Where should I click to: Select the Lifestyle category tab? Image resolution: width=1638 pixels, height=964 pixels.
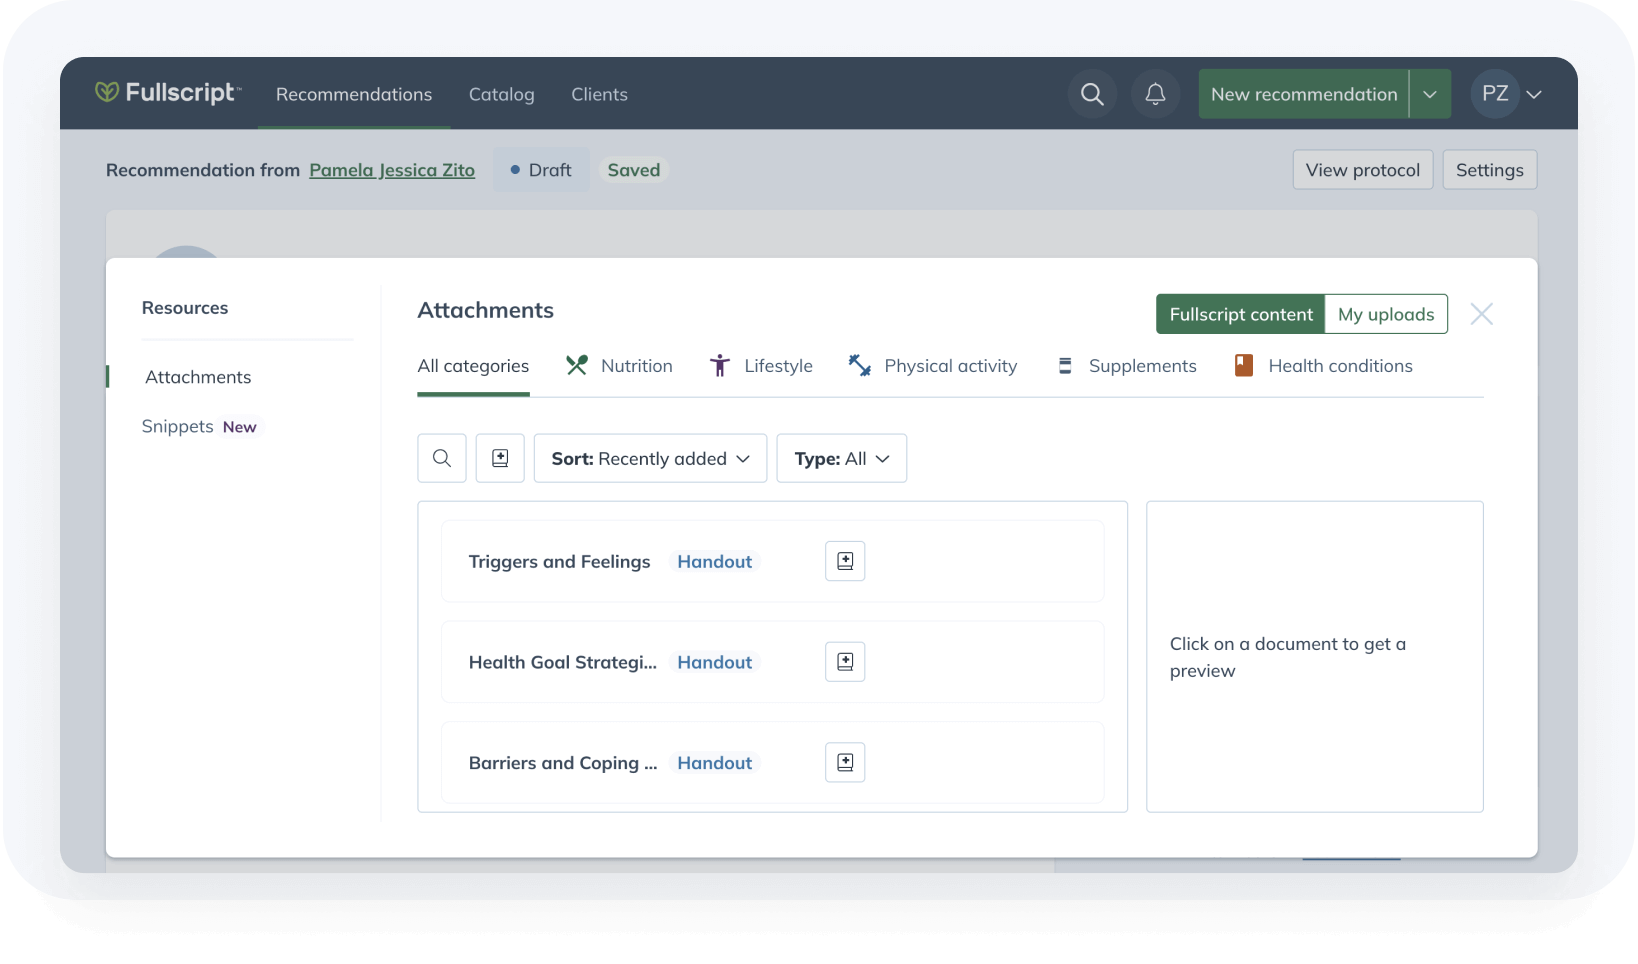[761, 365]
